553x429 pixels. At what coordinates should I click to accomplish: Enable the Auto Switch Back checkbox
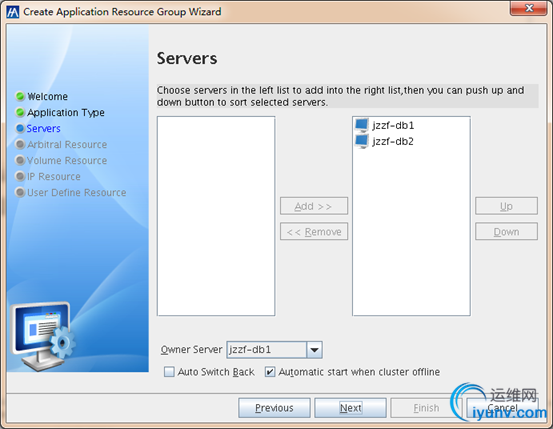(x=169, y=372)
